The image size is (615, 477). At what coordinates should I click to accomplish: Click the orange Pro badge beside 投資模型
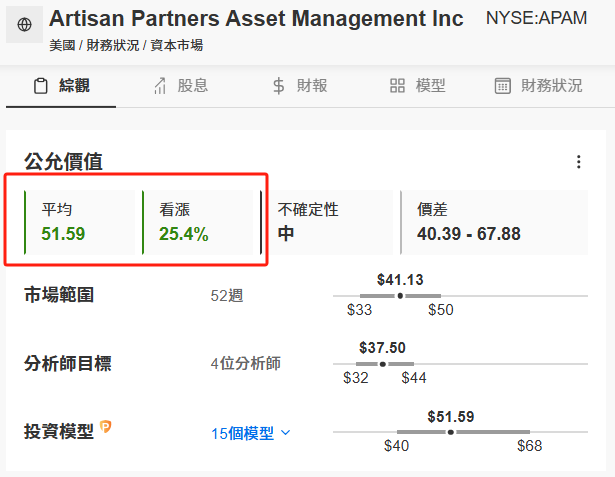click(x=105, y=426)
